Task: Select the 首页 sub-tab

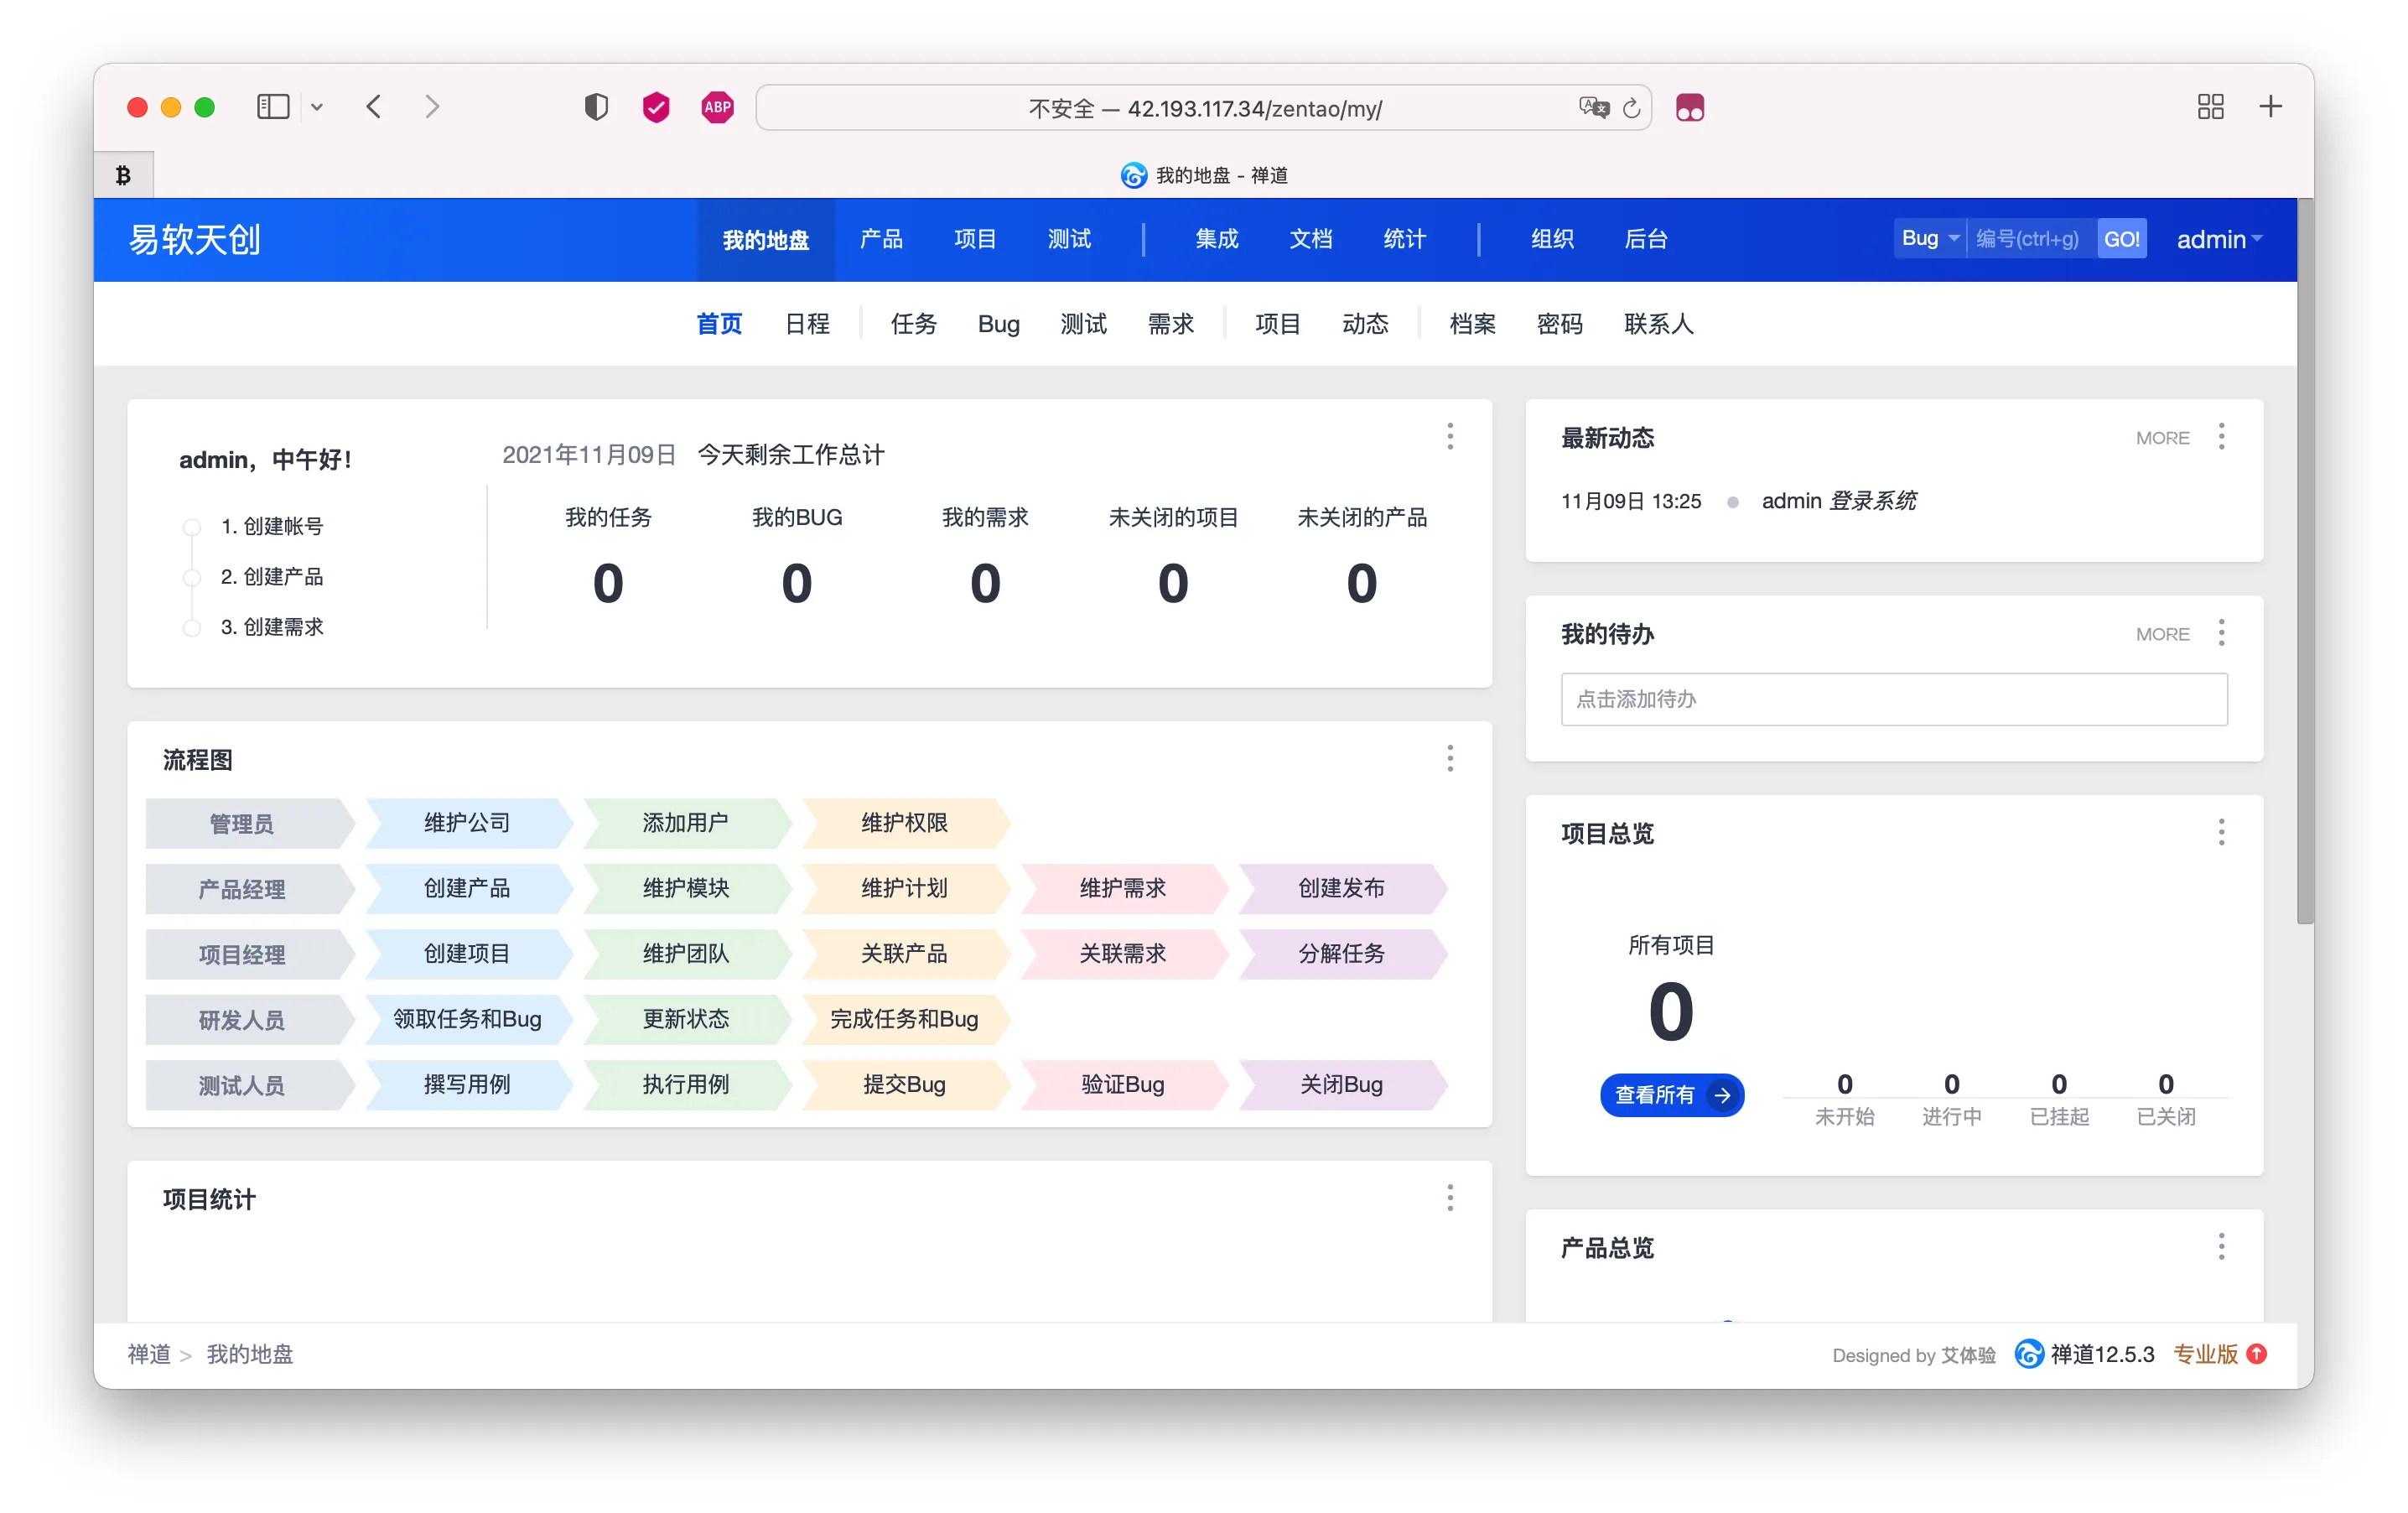Action: coord(719,324)
